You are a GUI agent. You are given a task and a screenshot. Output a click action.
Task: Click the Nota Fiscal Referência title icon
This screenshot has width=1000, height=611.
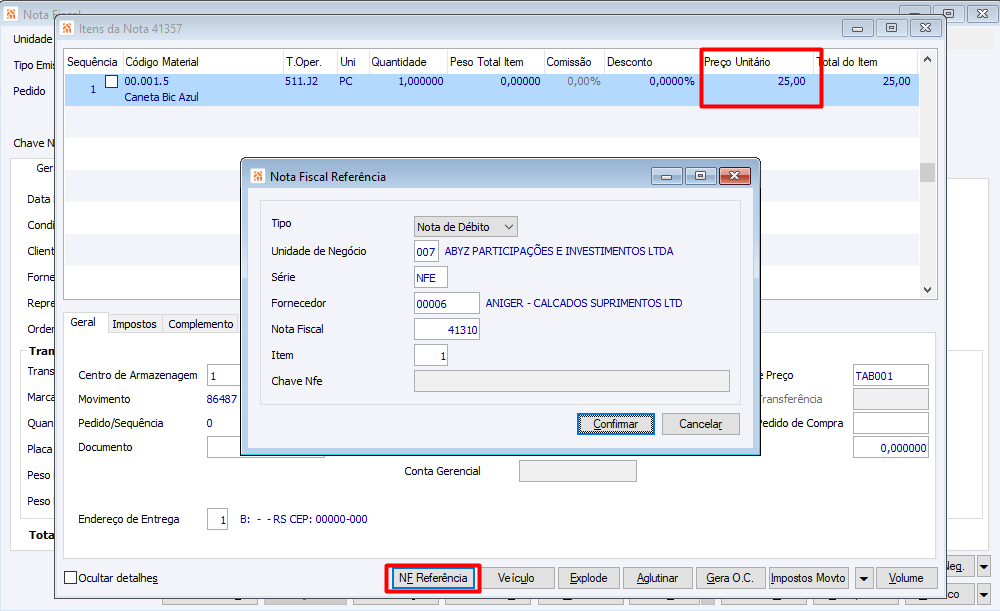258,176
